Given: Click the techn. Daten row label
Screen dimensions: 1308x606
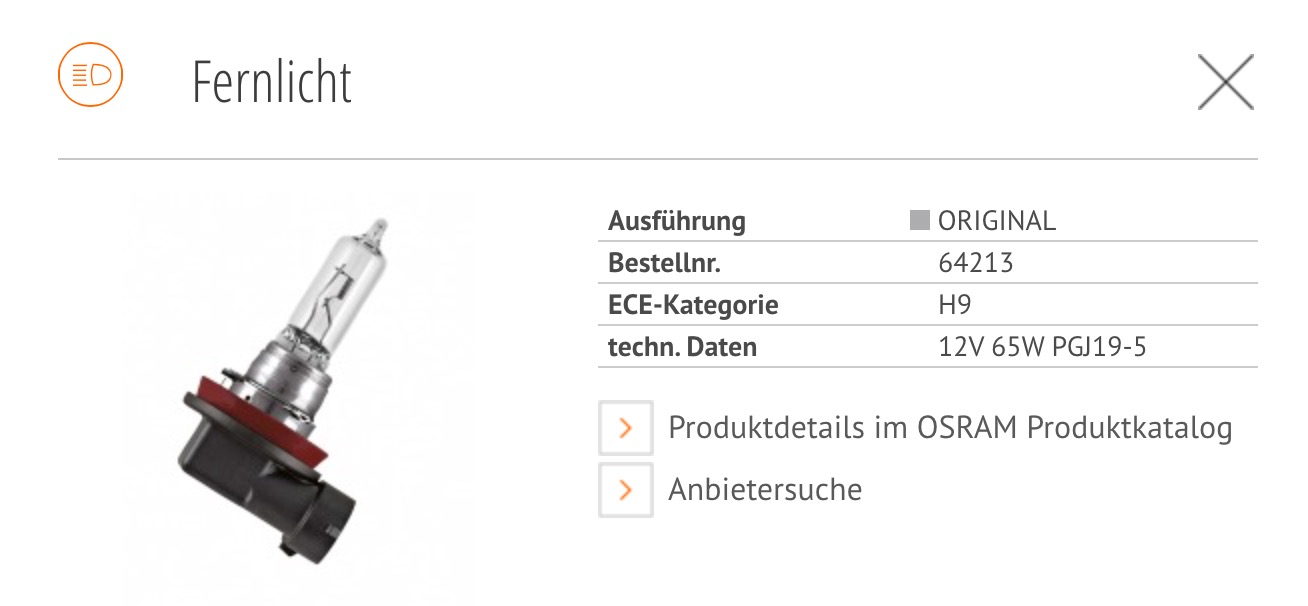Looking at the screenshot, I should coord(682,347).
